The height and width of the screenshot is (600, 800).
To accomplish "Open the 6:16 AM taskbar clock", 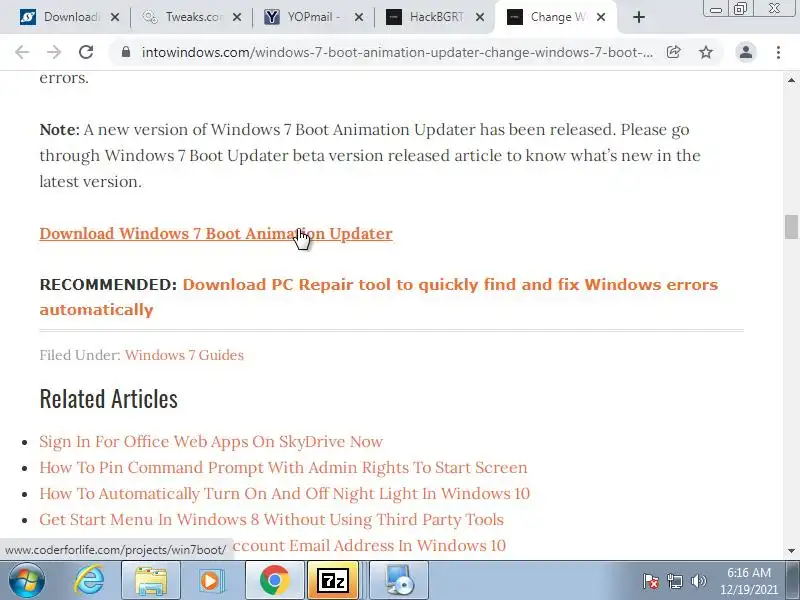I will (748, 581).
